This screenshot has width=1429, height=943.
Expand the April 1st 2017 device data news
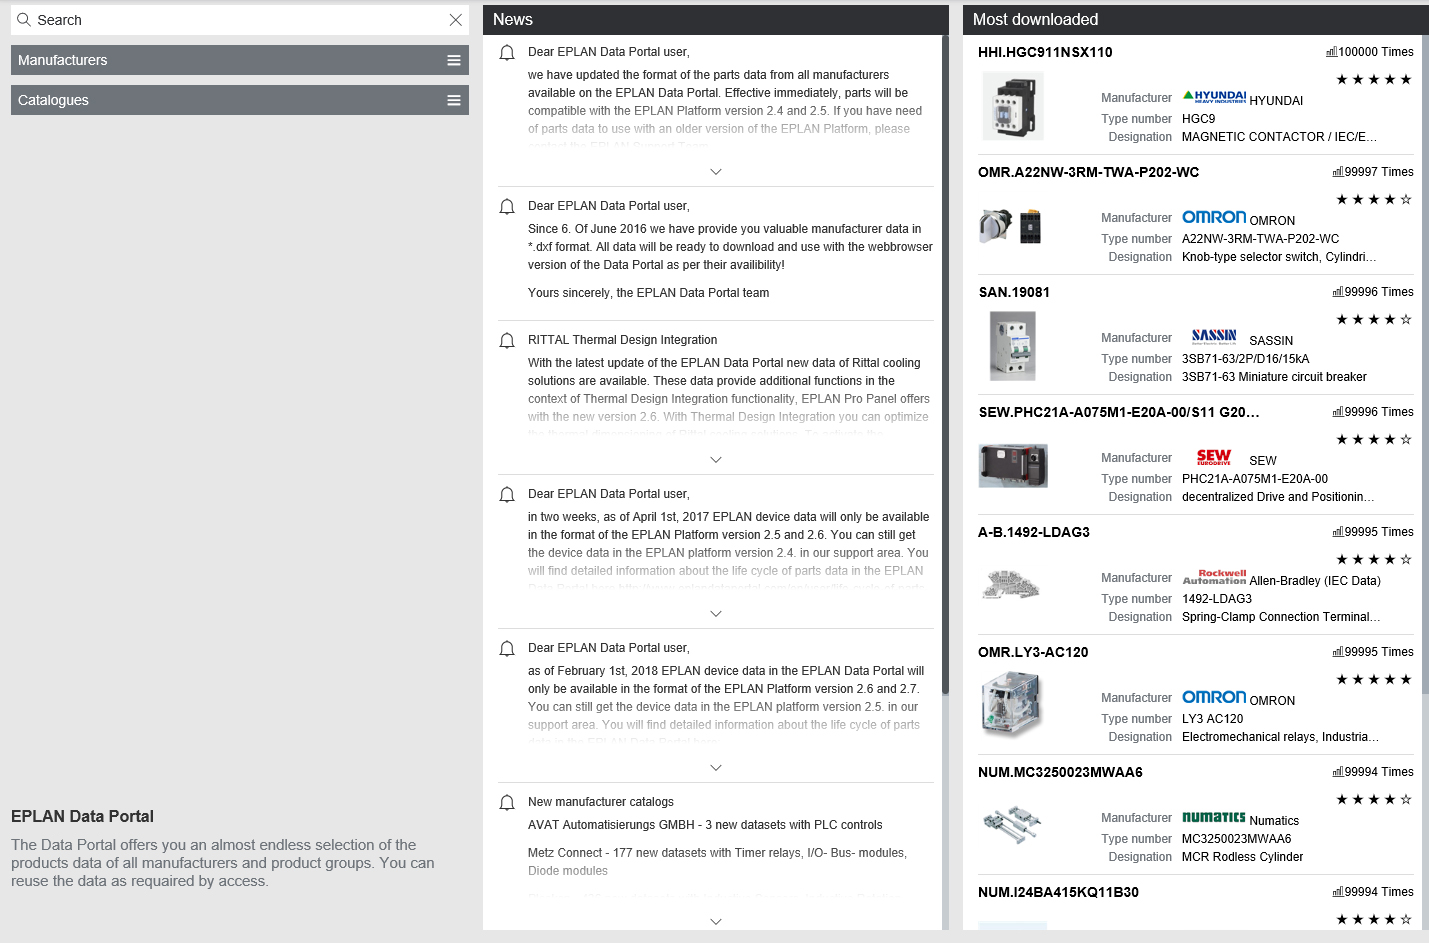pos(716,614)
